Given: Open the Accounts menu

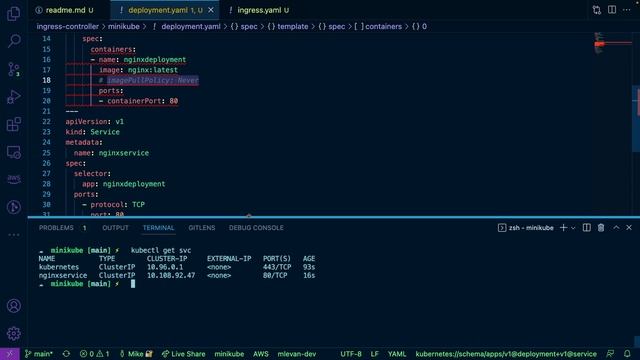Looking at the screenshot, I should tap(13, 306).
